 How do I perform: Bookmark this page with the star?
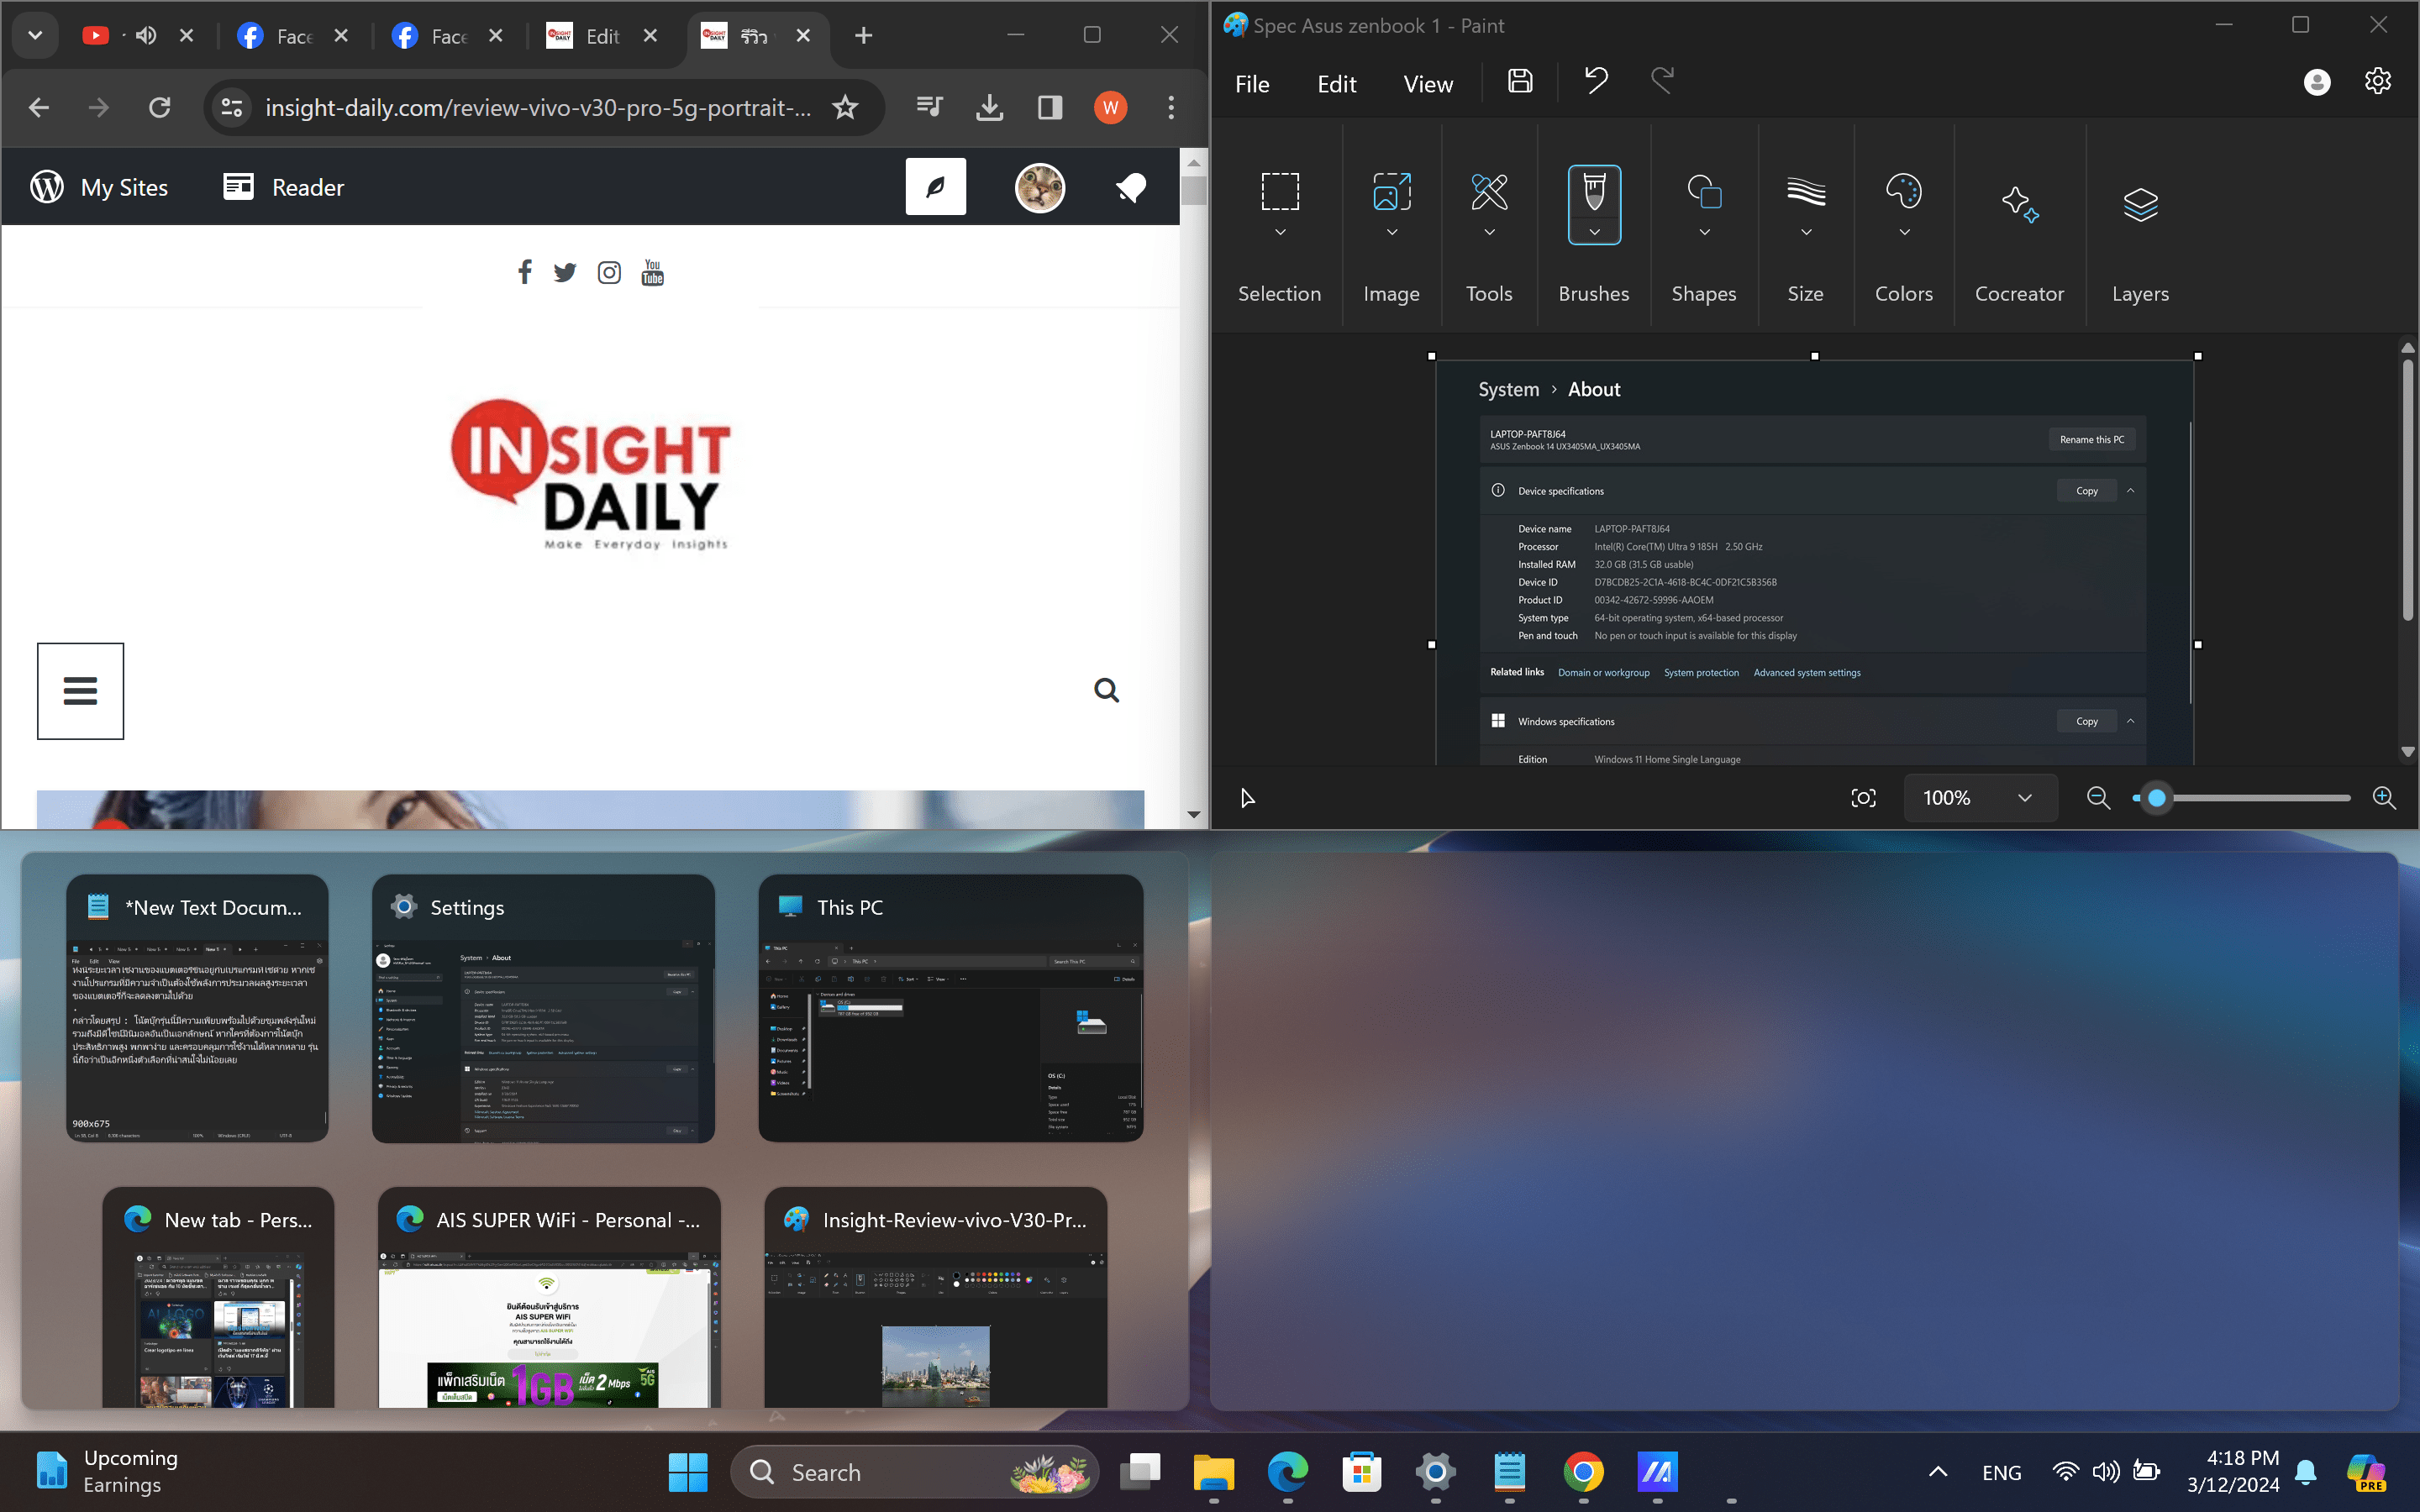[845, 107]
